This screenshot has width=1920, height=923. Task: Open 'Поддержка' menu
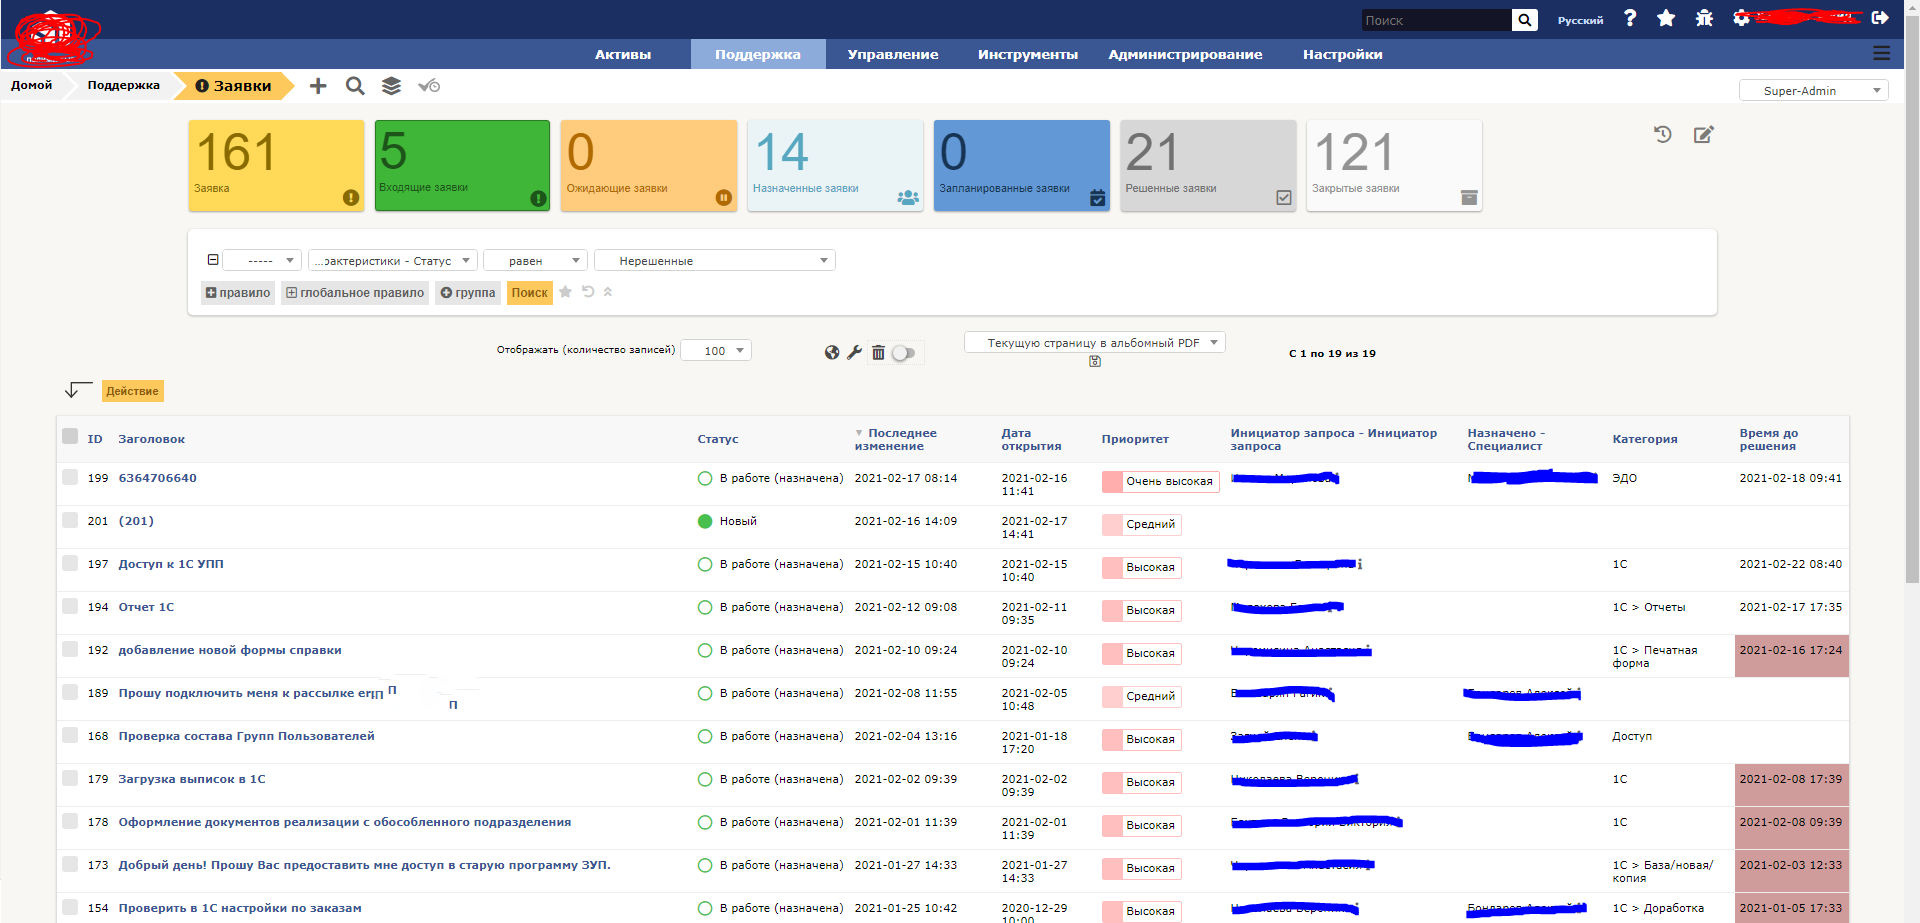pos(758,54)
